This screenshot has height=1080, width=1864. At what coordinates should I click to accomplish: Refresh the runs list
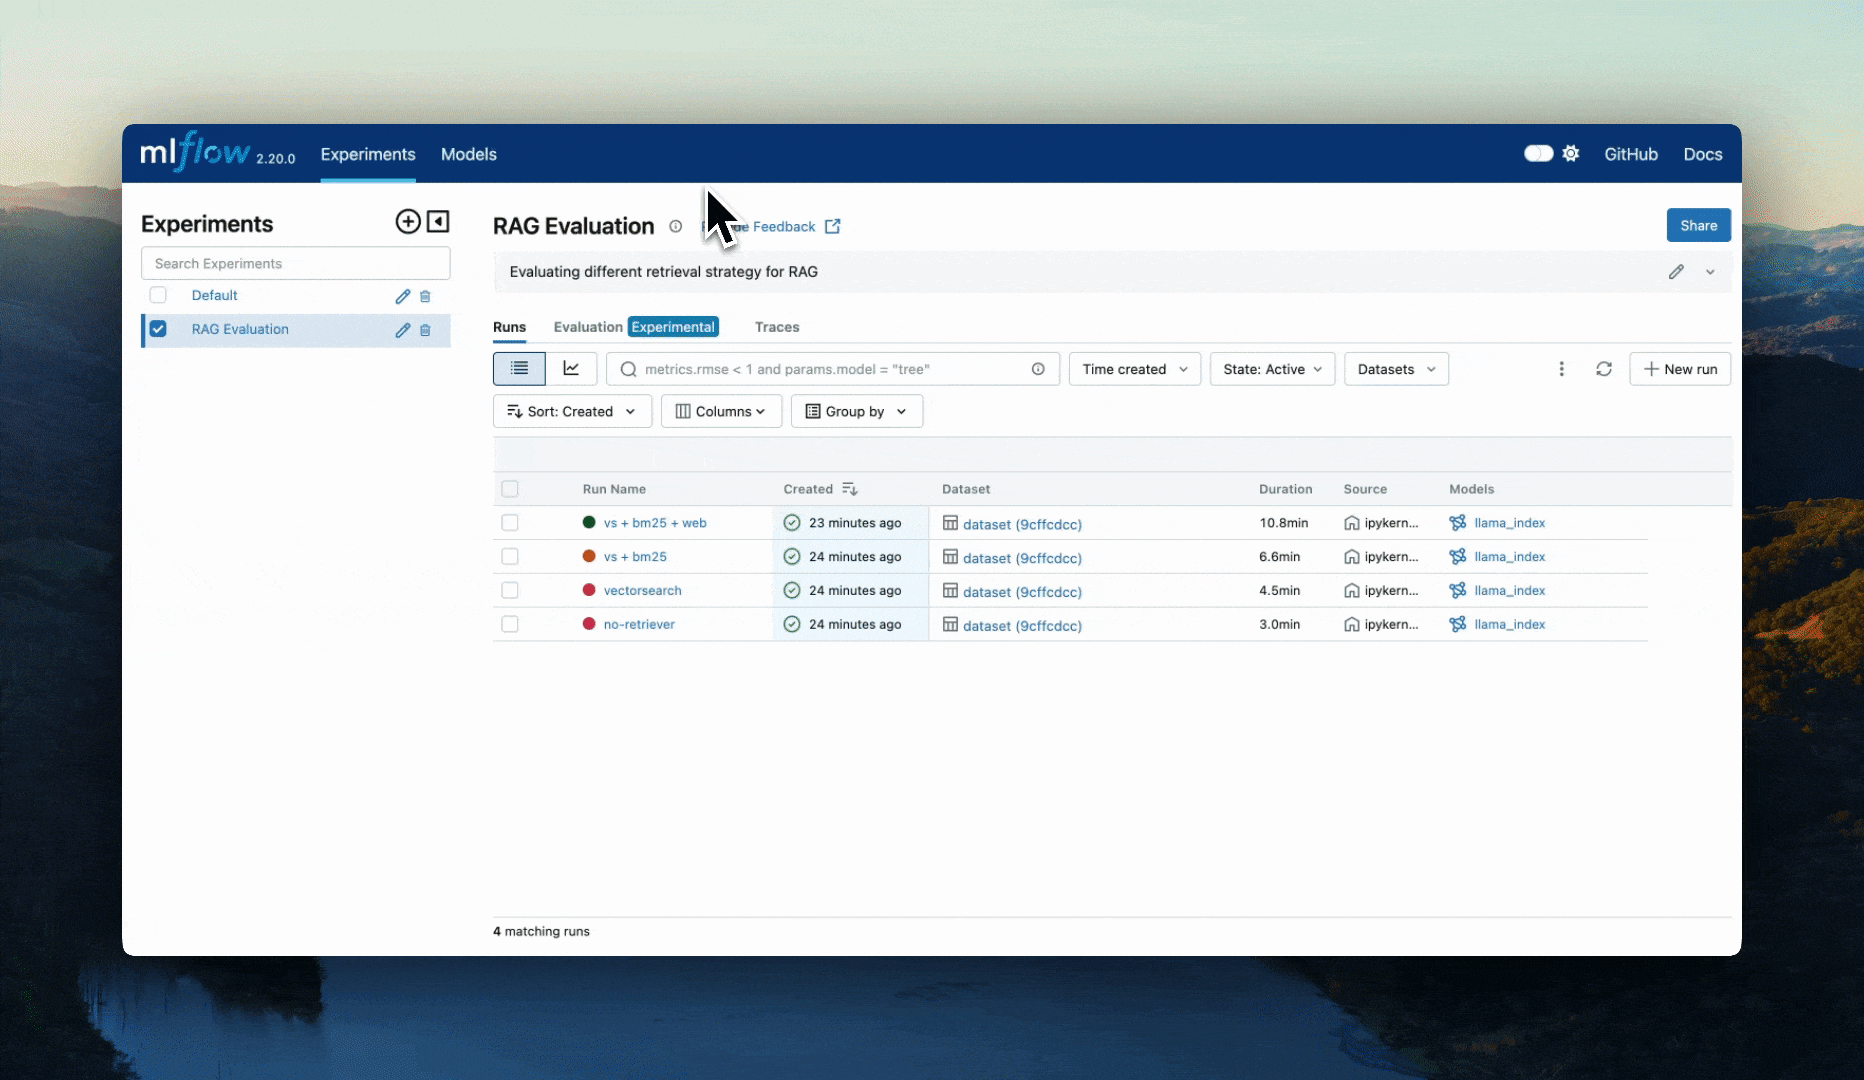click(x=1604, y=369)
